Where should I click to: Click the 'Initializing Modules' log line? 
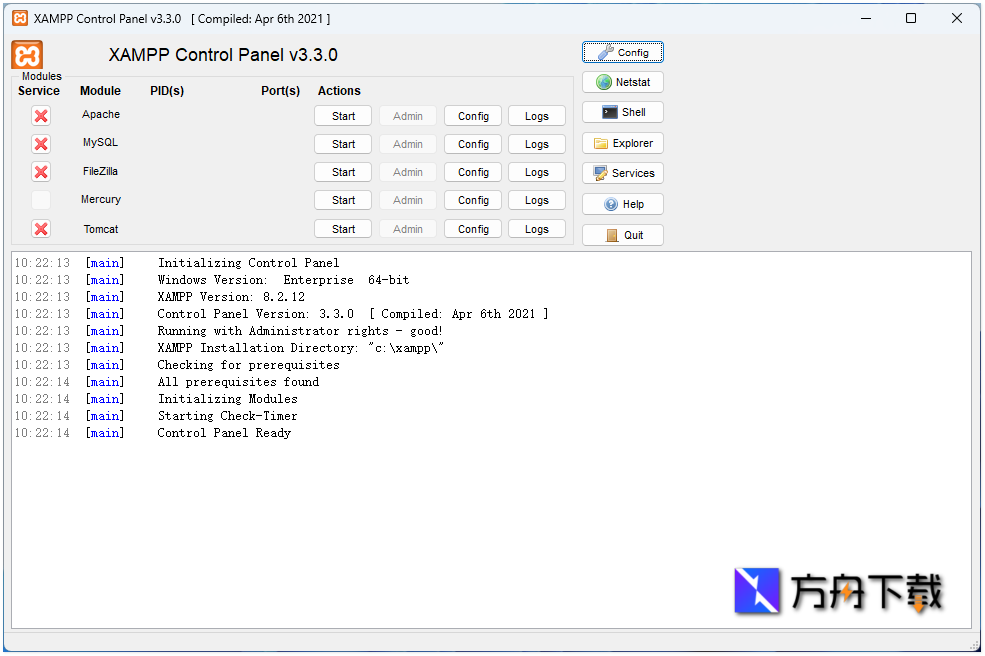(x=227, y=398)
